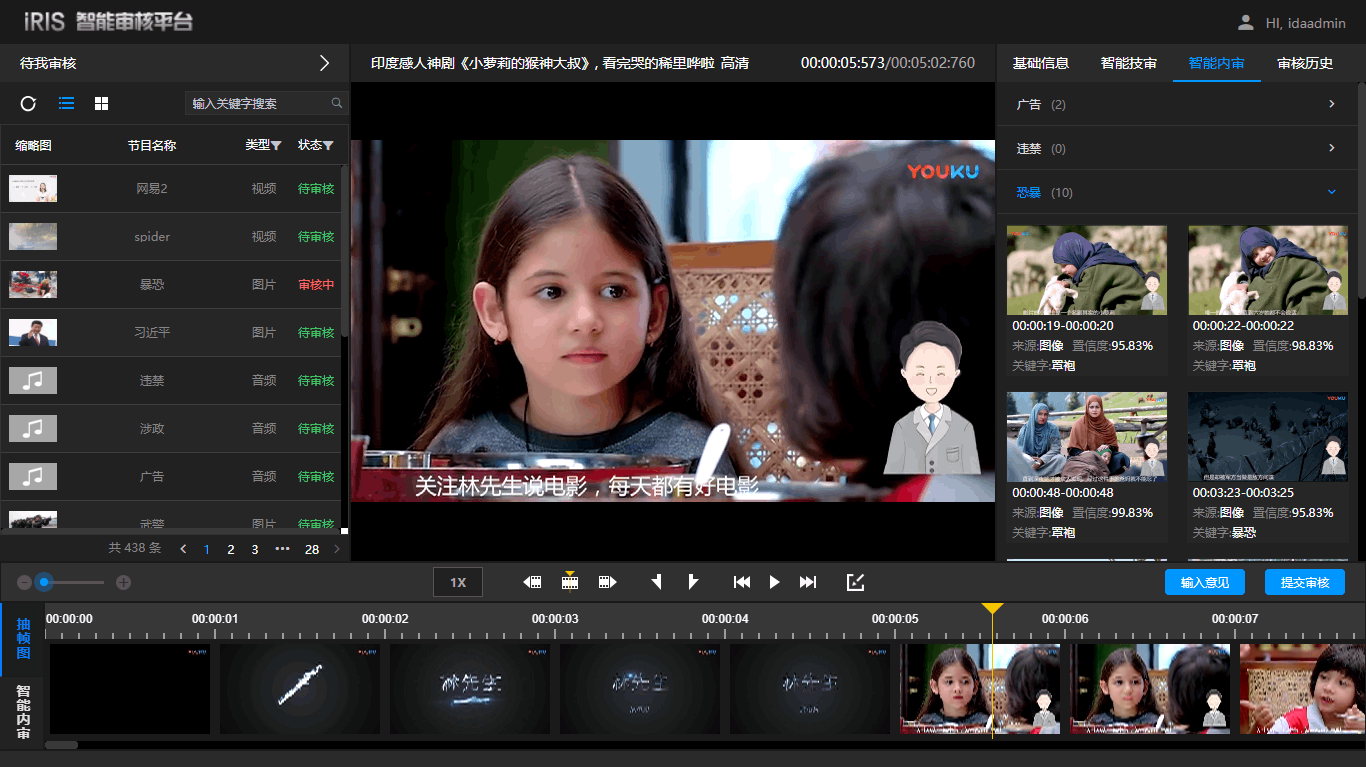The height and width of the screenshot is (767, 1366).
Task: Select the spider video row
Action: (x=172, y=236)
